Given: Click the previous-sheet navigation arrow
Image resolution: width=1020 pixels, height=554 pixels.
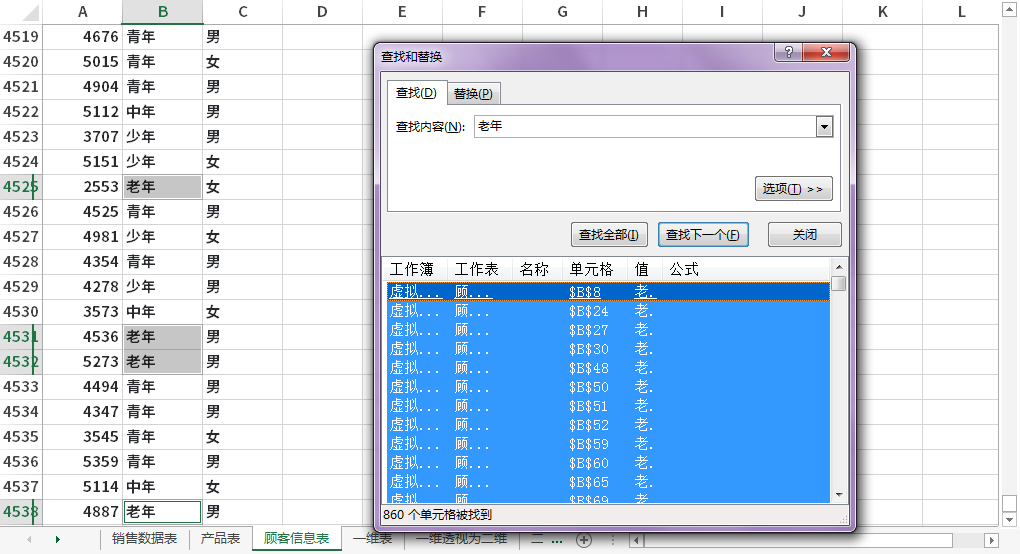Looking at the screenshot, I should (x=29, y=539).
